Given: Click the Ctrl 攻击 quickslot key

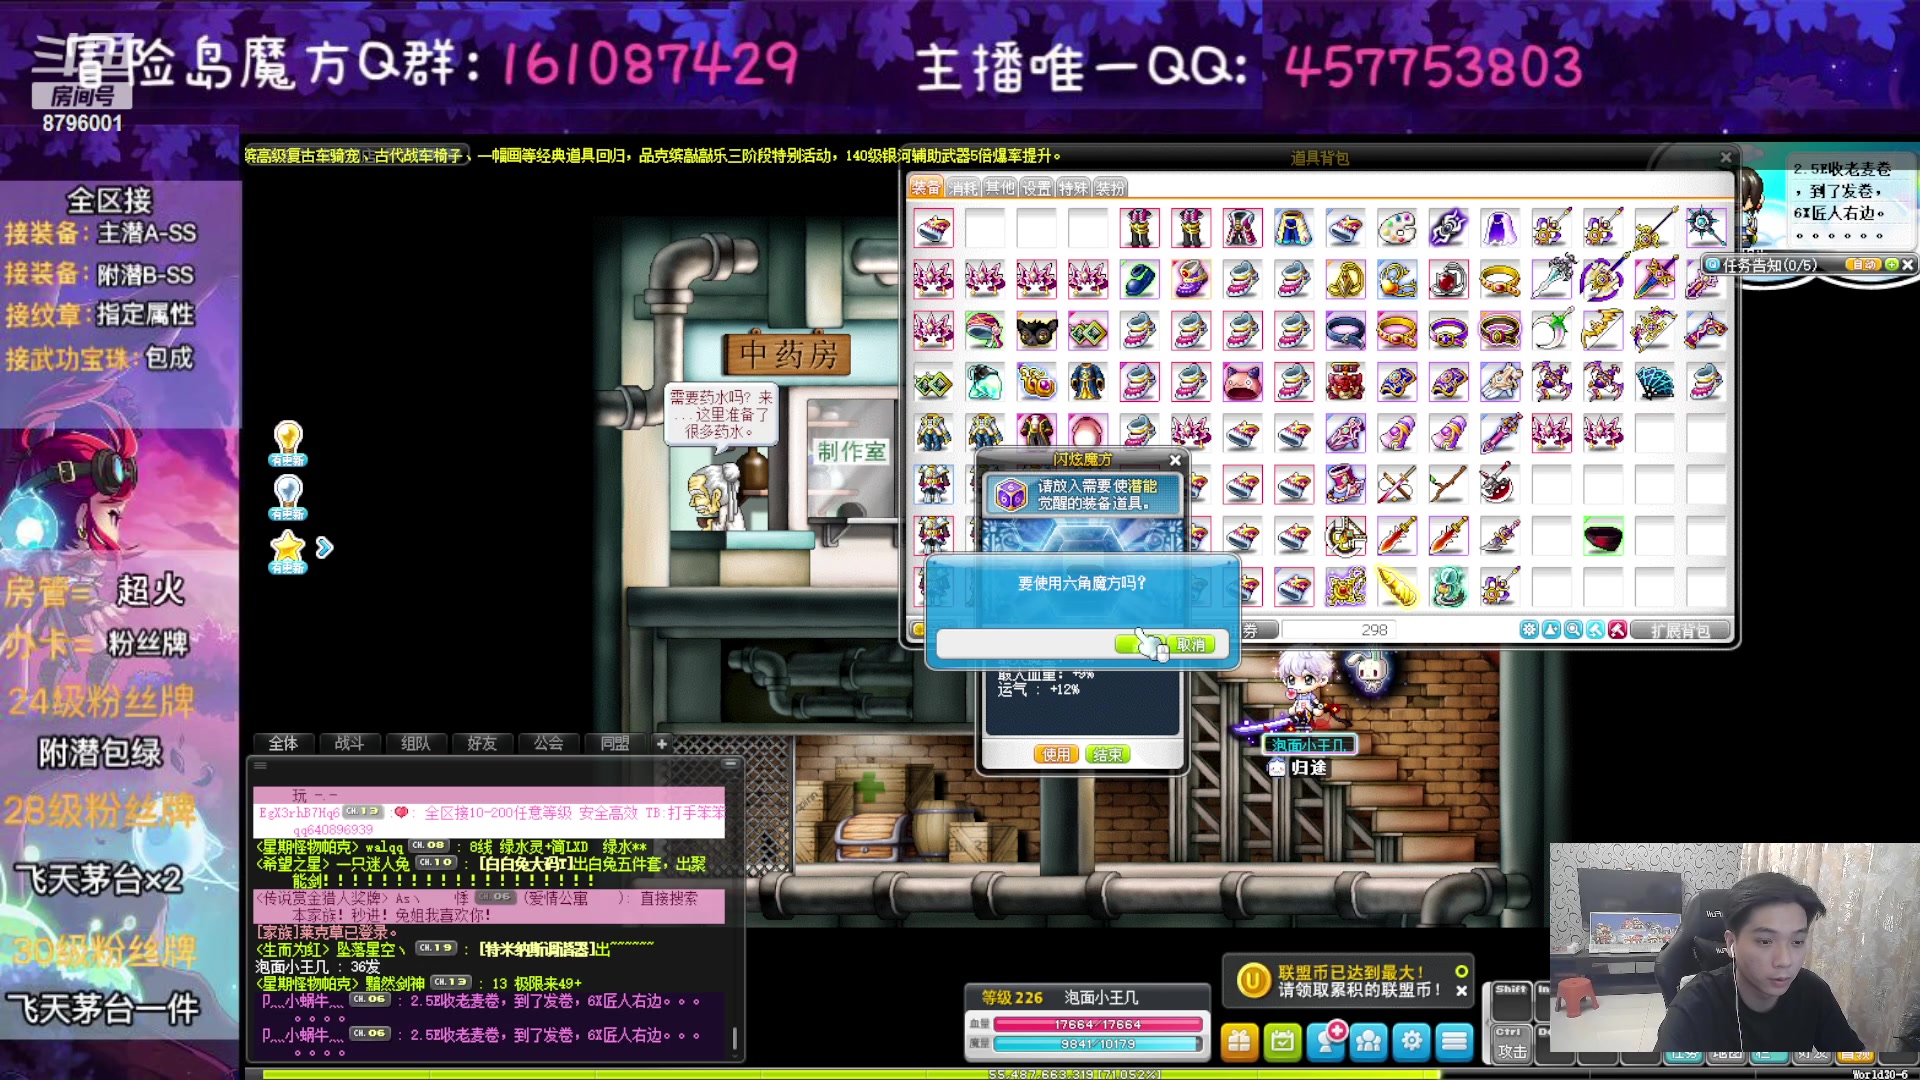Looking at the screenshot, I should tap(1511, 1042).
